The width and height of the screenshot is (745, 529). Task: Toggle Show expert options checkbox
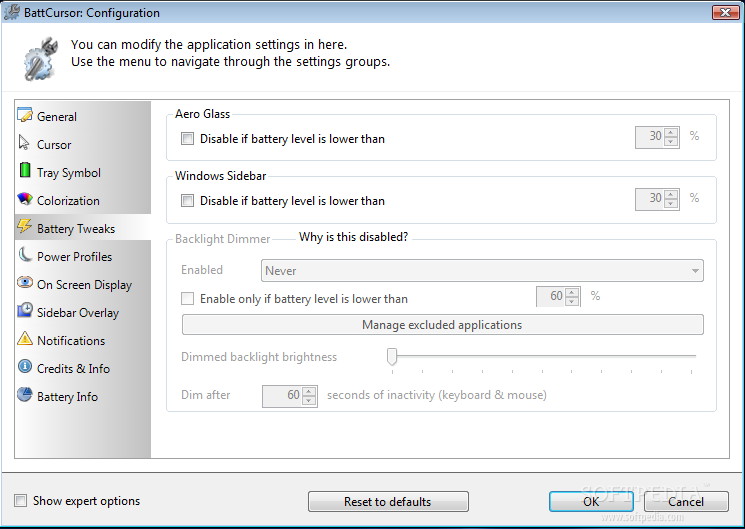coord(20,500)
